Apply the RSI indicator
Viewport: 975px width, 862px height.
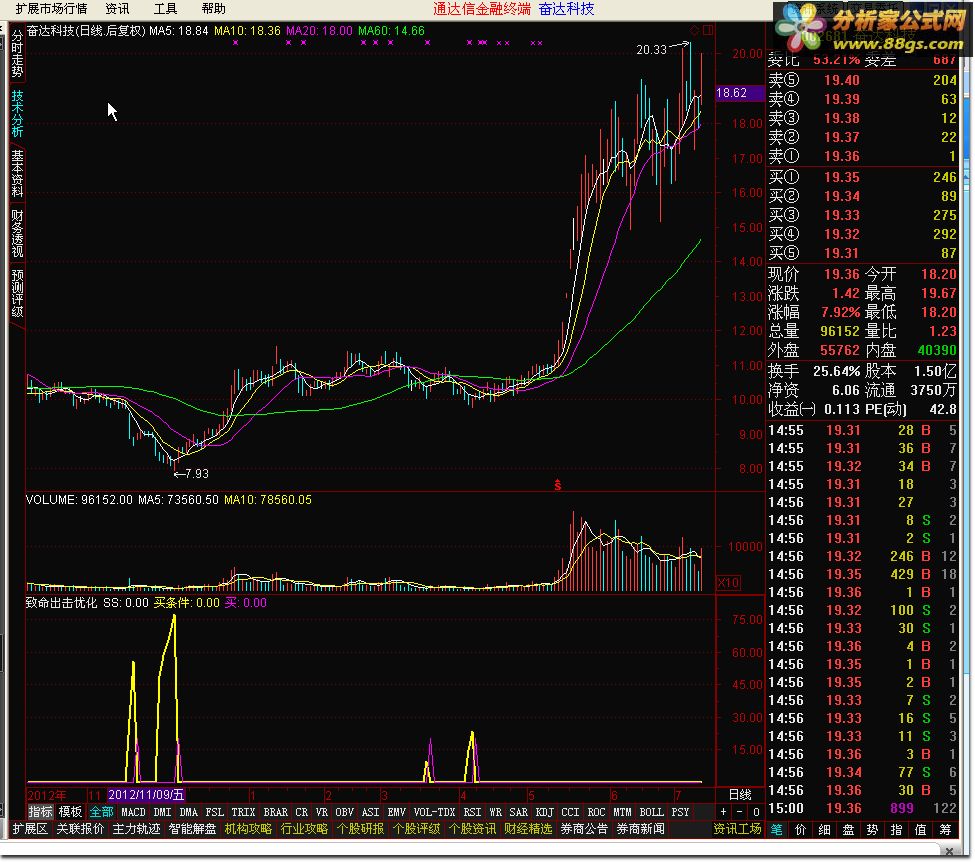[x=472, y=812]
